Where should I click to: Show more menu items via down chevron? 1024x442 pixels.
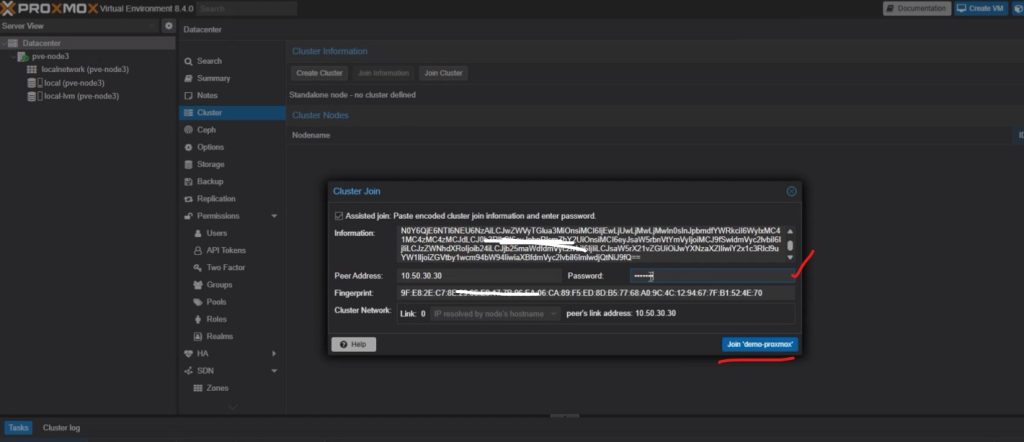click(x=232, y=407)
